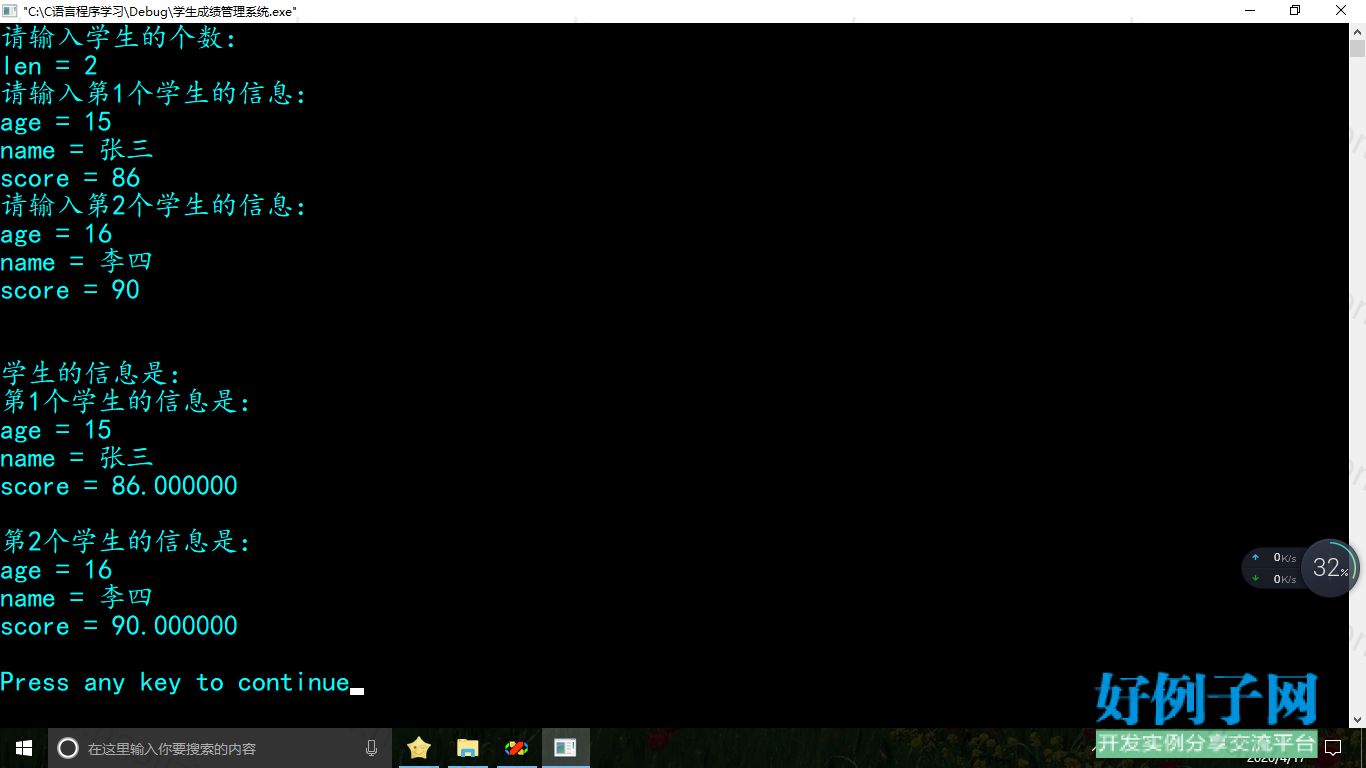Click the line "第1个学生的信息是:"
The image size is (1366, 768).
tap(126, 402)
